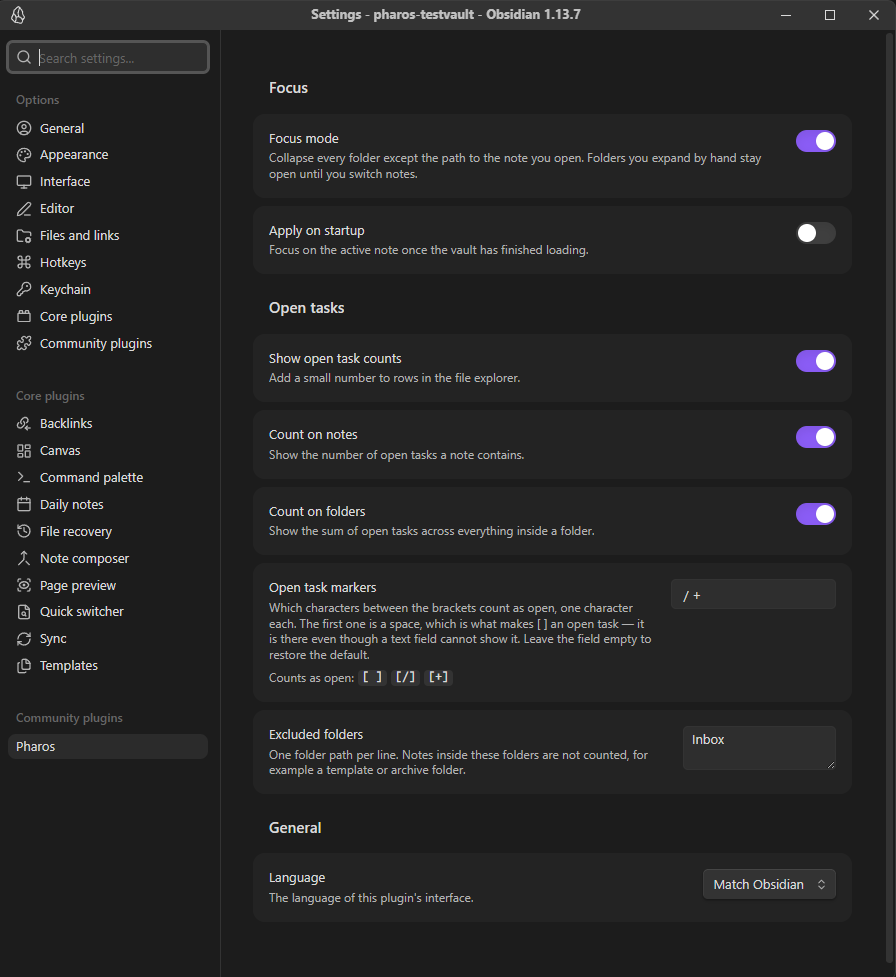Click the Sync arrows icon
Screen dimensions: 896x977
click(x=24, y=639)
